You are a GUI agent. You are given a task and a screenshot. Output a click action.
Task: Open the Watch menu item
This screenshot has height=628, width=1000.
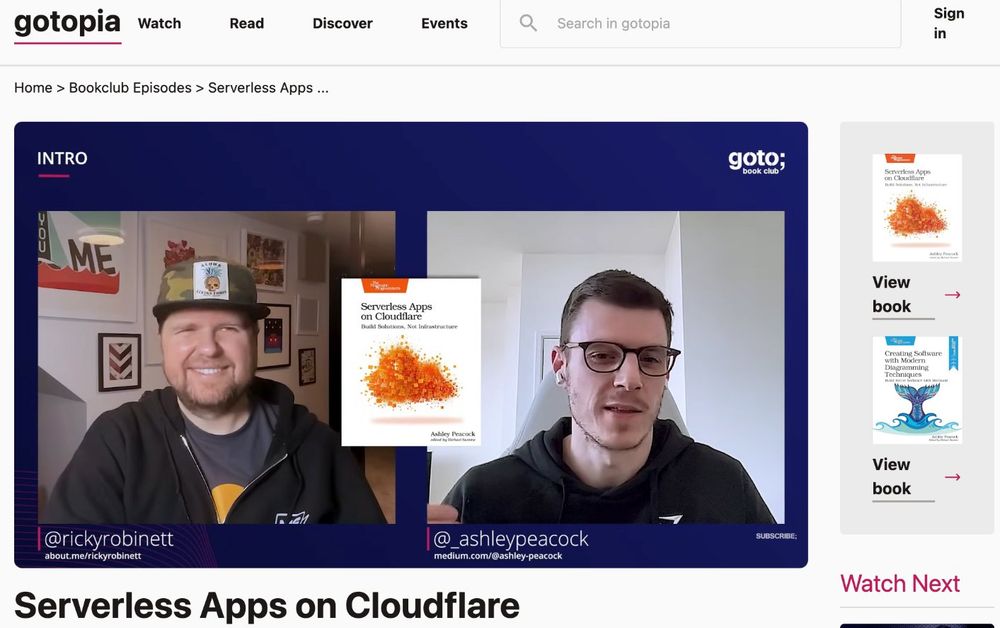click(x=159, y=24)
